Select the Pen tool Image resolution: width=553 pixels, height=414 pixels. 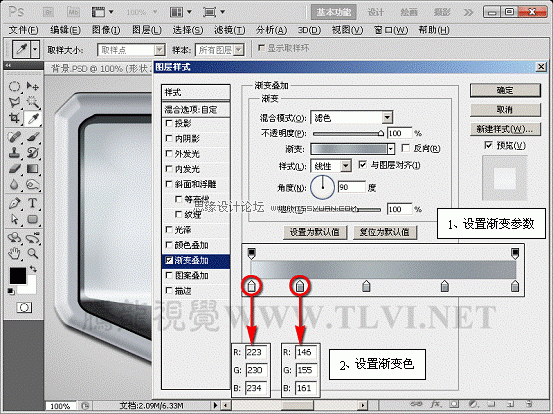(14, 203)
